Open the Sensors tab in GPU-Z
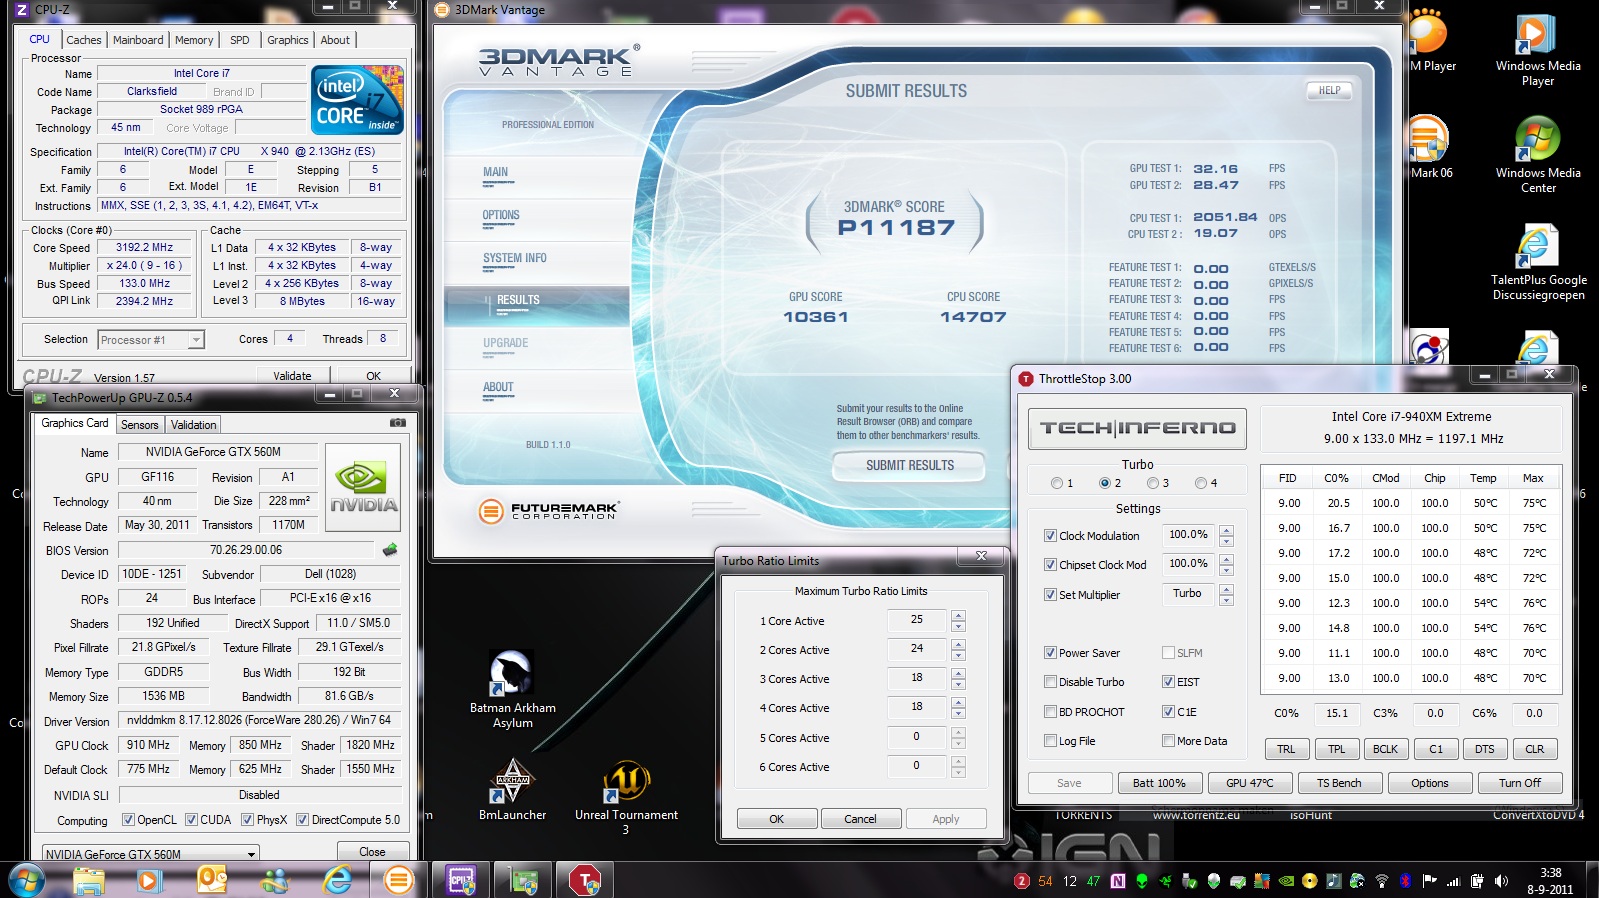The width and height of the screenshot is (1599, 898). click(140, 425)
